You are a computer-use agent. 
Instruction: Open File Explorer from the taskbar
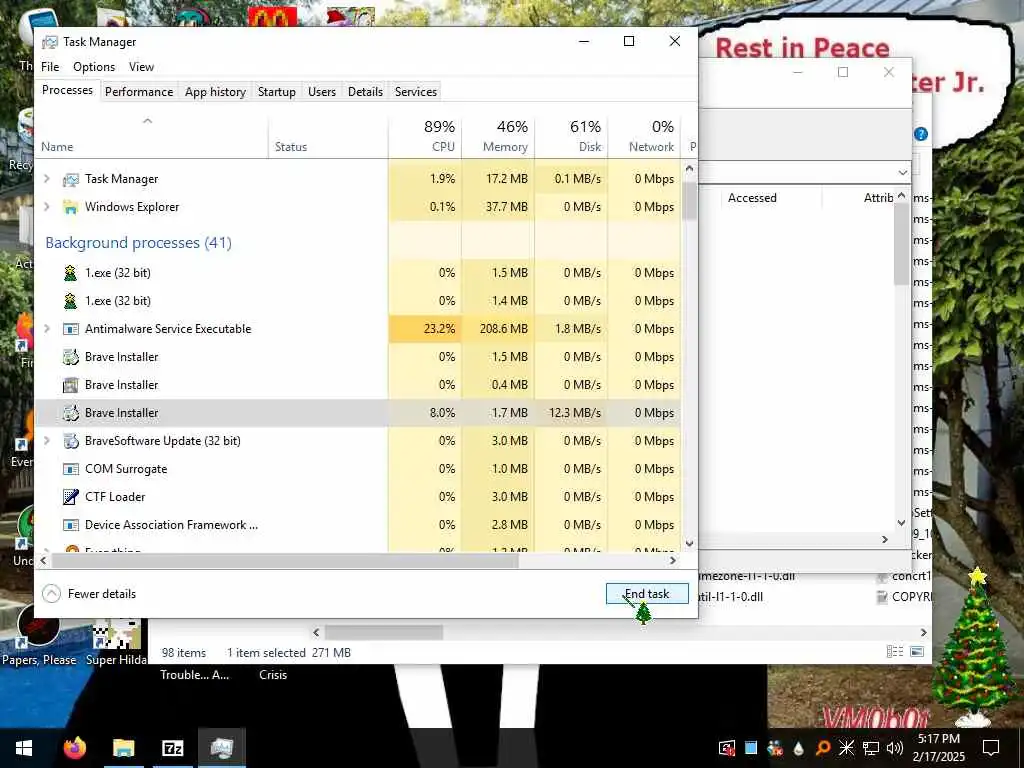point(123,748)
